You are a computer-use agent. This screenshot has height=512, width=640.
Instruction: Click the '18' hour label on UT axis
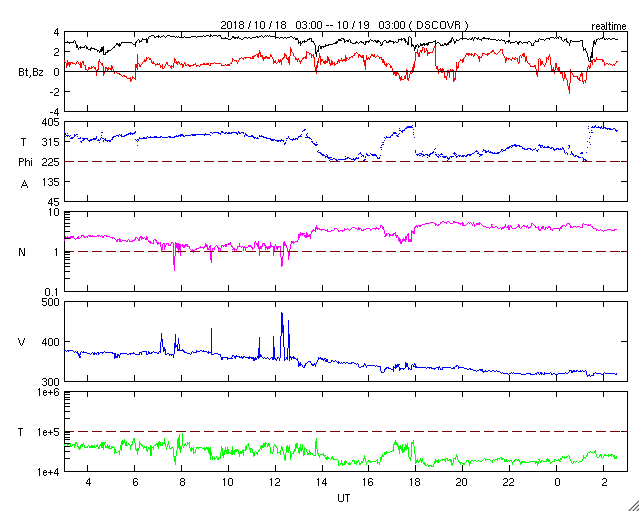click(416, 483)
